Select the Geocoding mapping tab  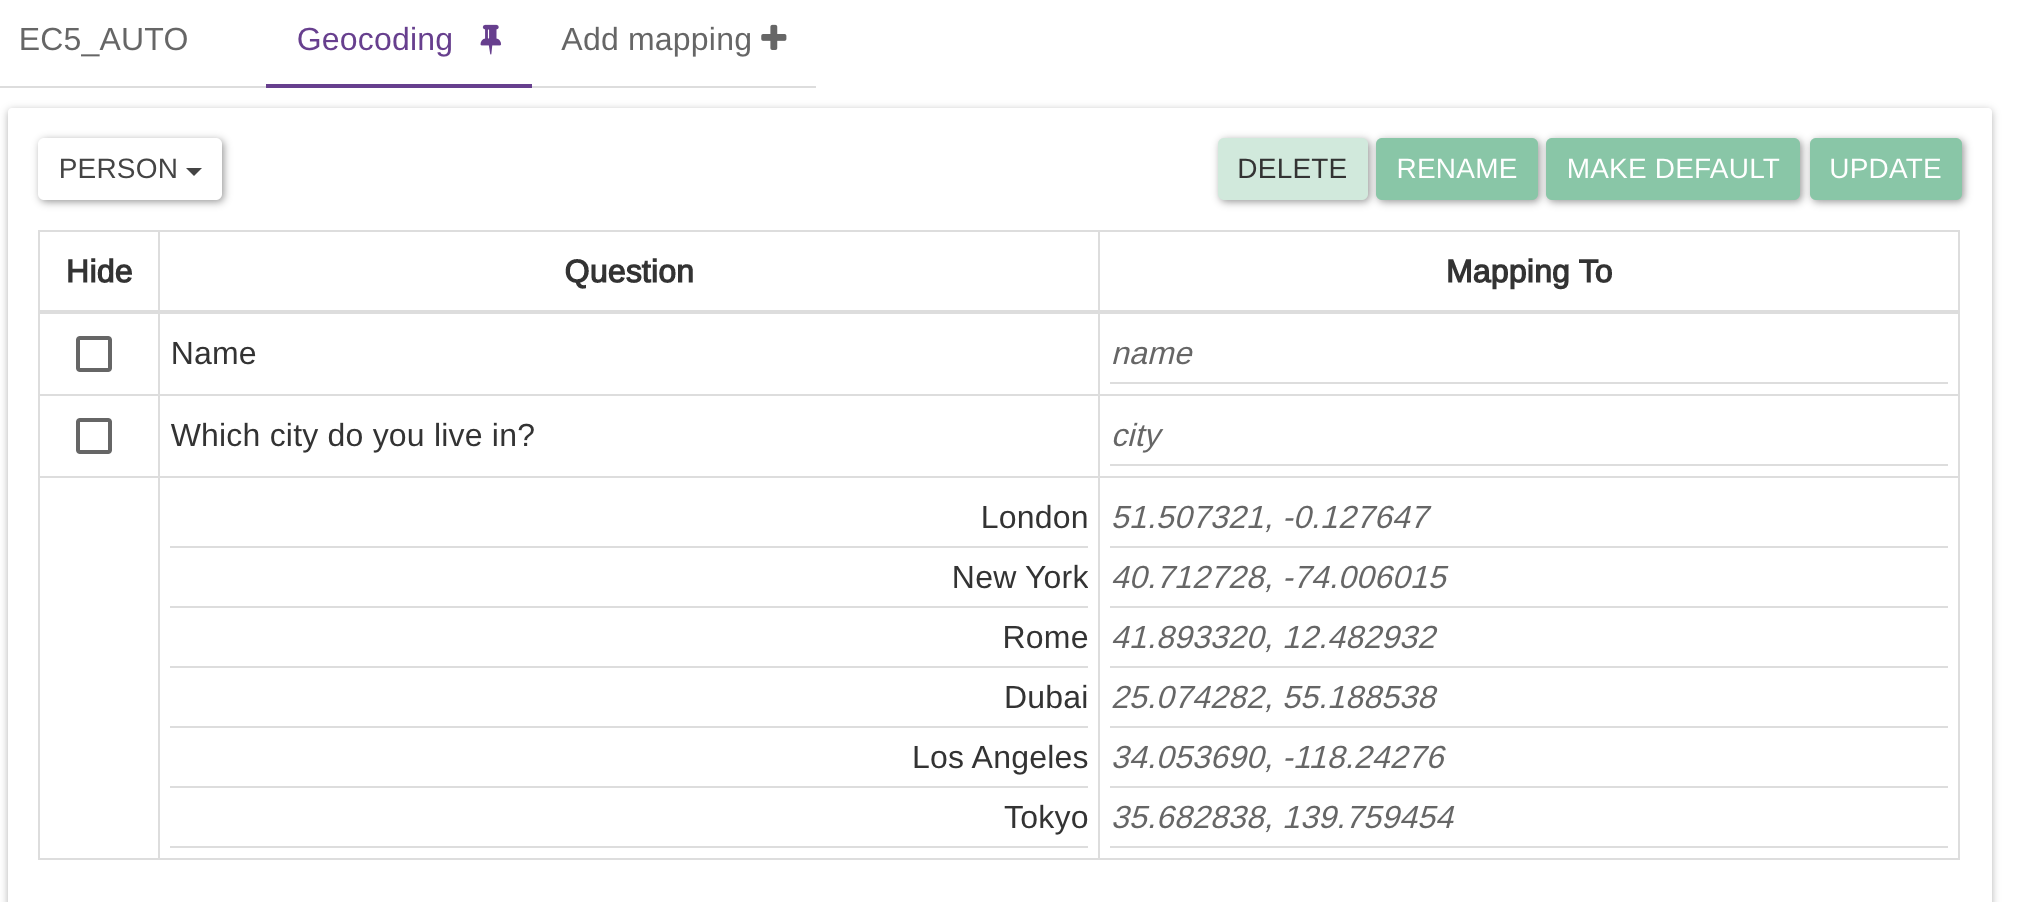tap(375, 40)
